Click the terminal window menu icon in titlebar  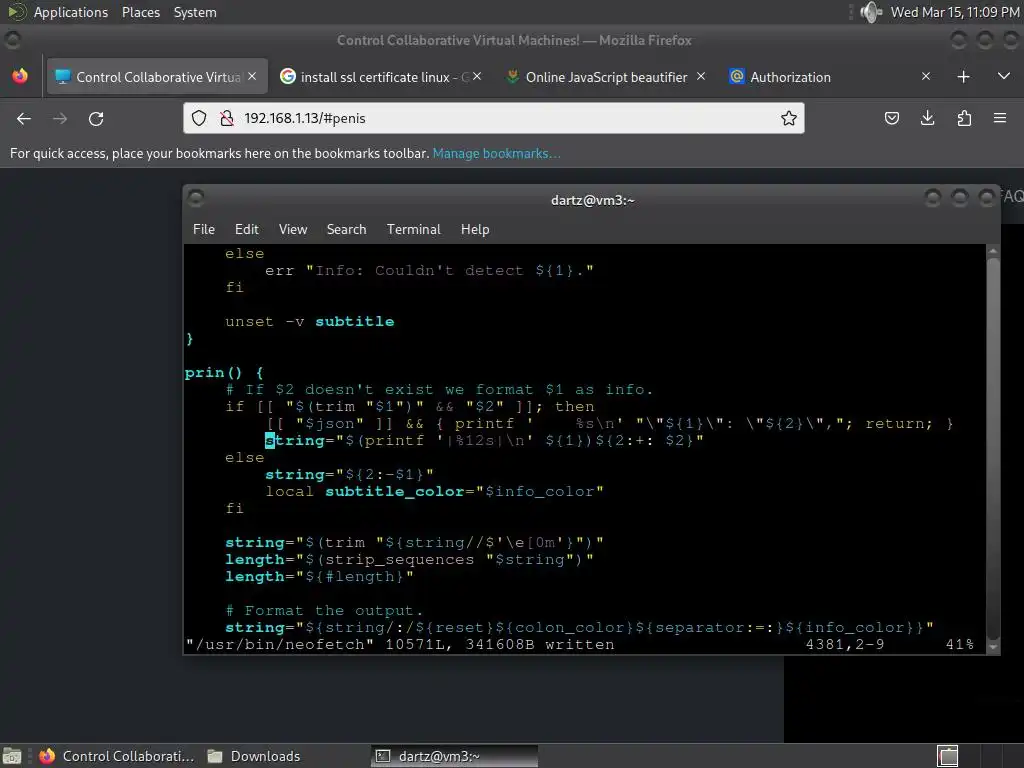click(x=196, y=197)
